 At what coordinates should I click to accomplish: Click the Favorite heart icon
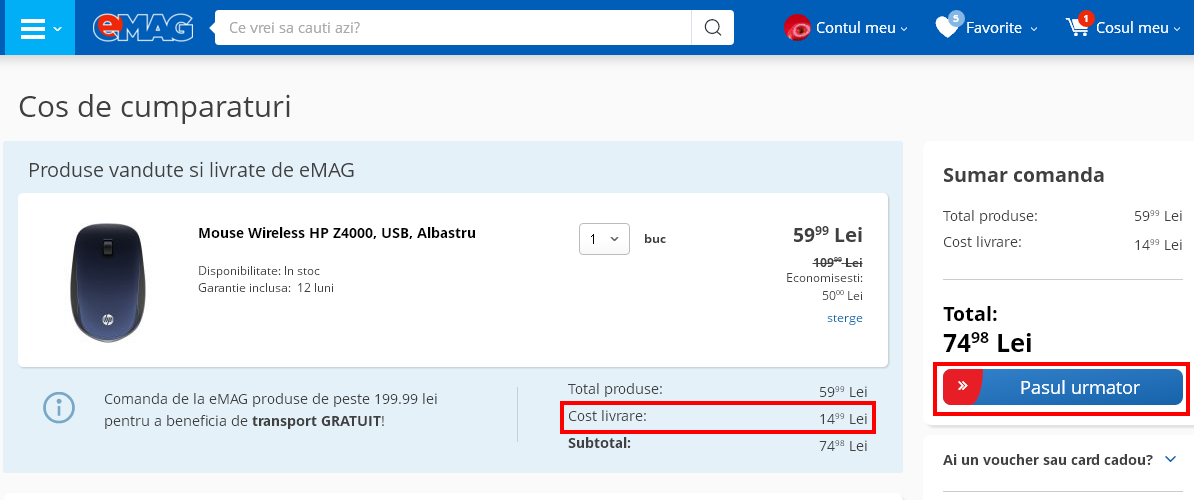947,28
